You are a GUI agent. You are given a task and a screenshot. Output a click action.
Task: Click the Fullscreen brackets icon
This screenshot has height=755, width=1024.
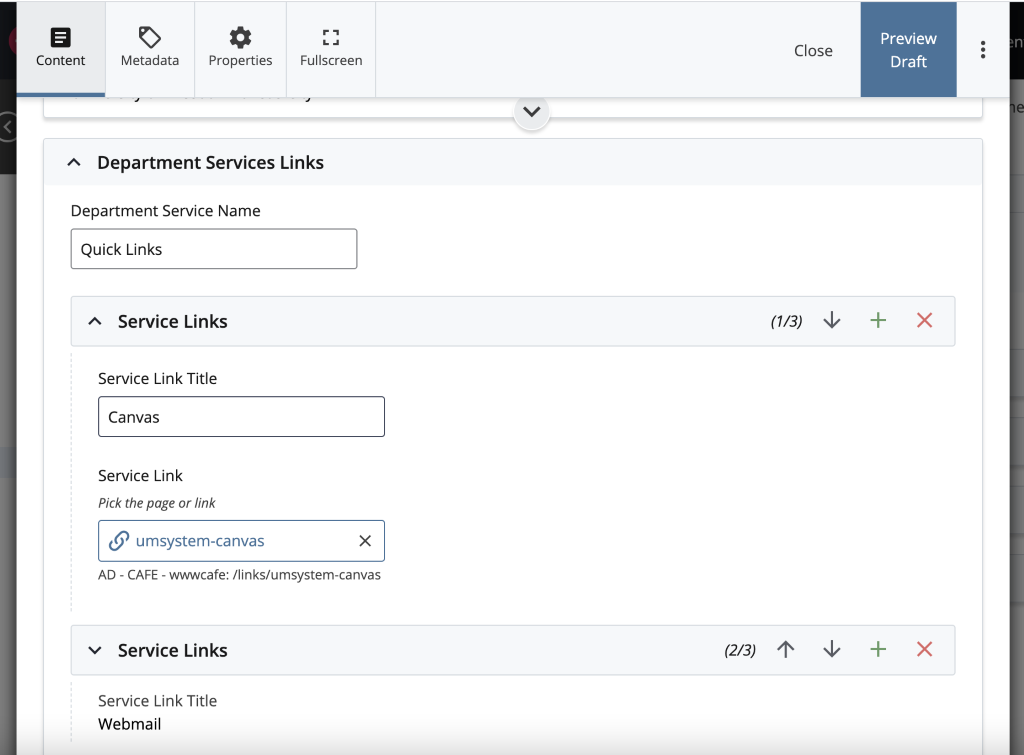tap(331, 38)
